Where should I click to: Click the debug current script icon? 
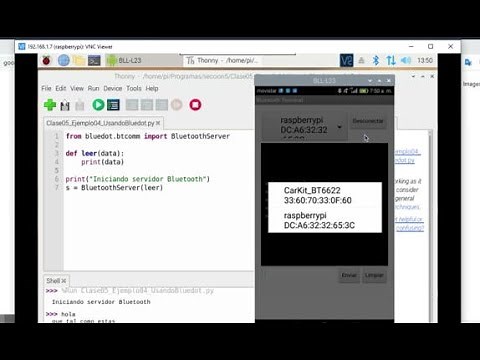[113, 105]
